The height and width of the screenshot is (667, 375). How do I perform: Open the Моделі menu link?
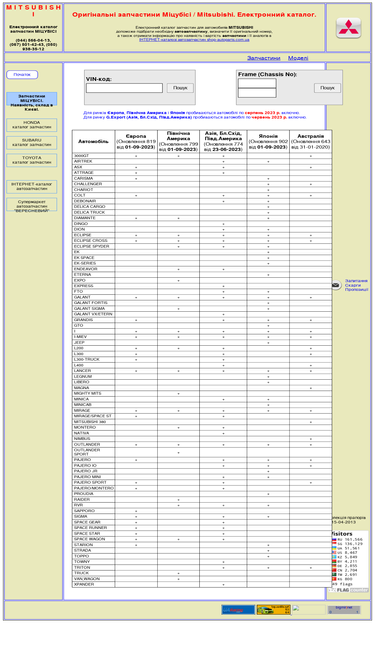tap(298, 58)
